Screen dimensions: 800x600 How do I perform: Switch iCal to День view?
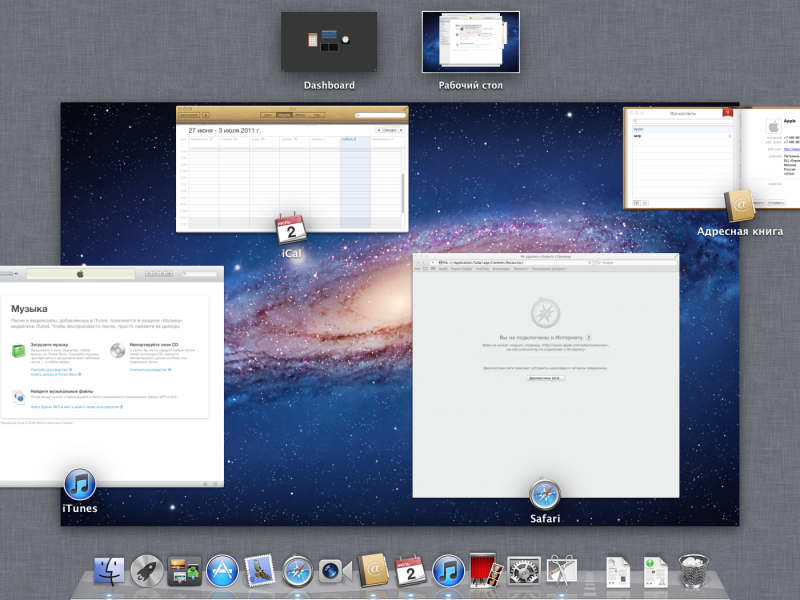(268, 115)
